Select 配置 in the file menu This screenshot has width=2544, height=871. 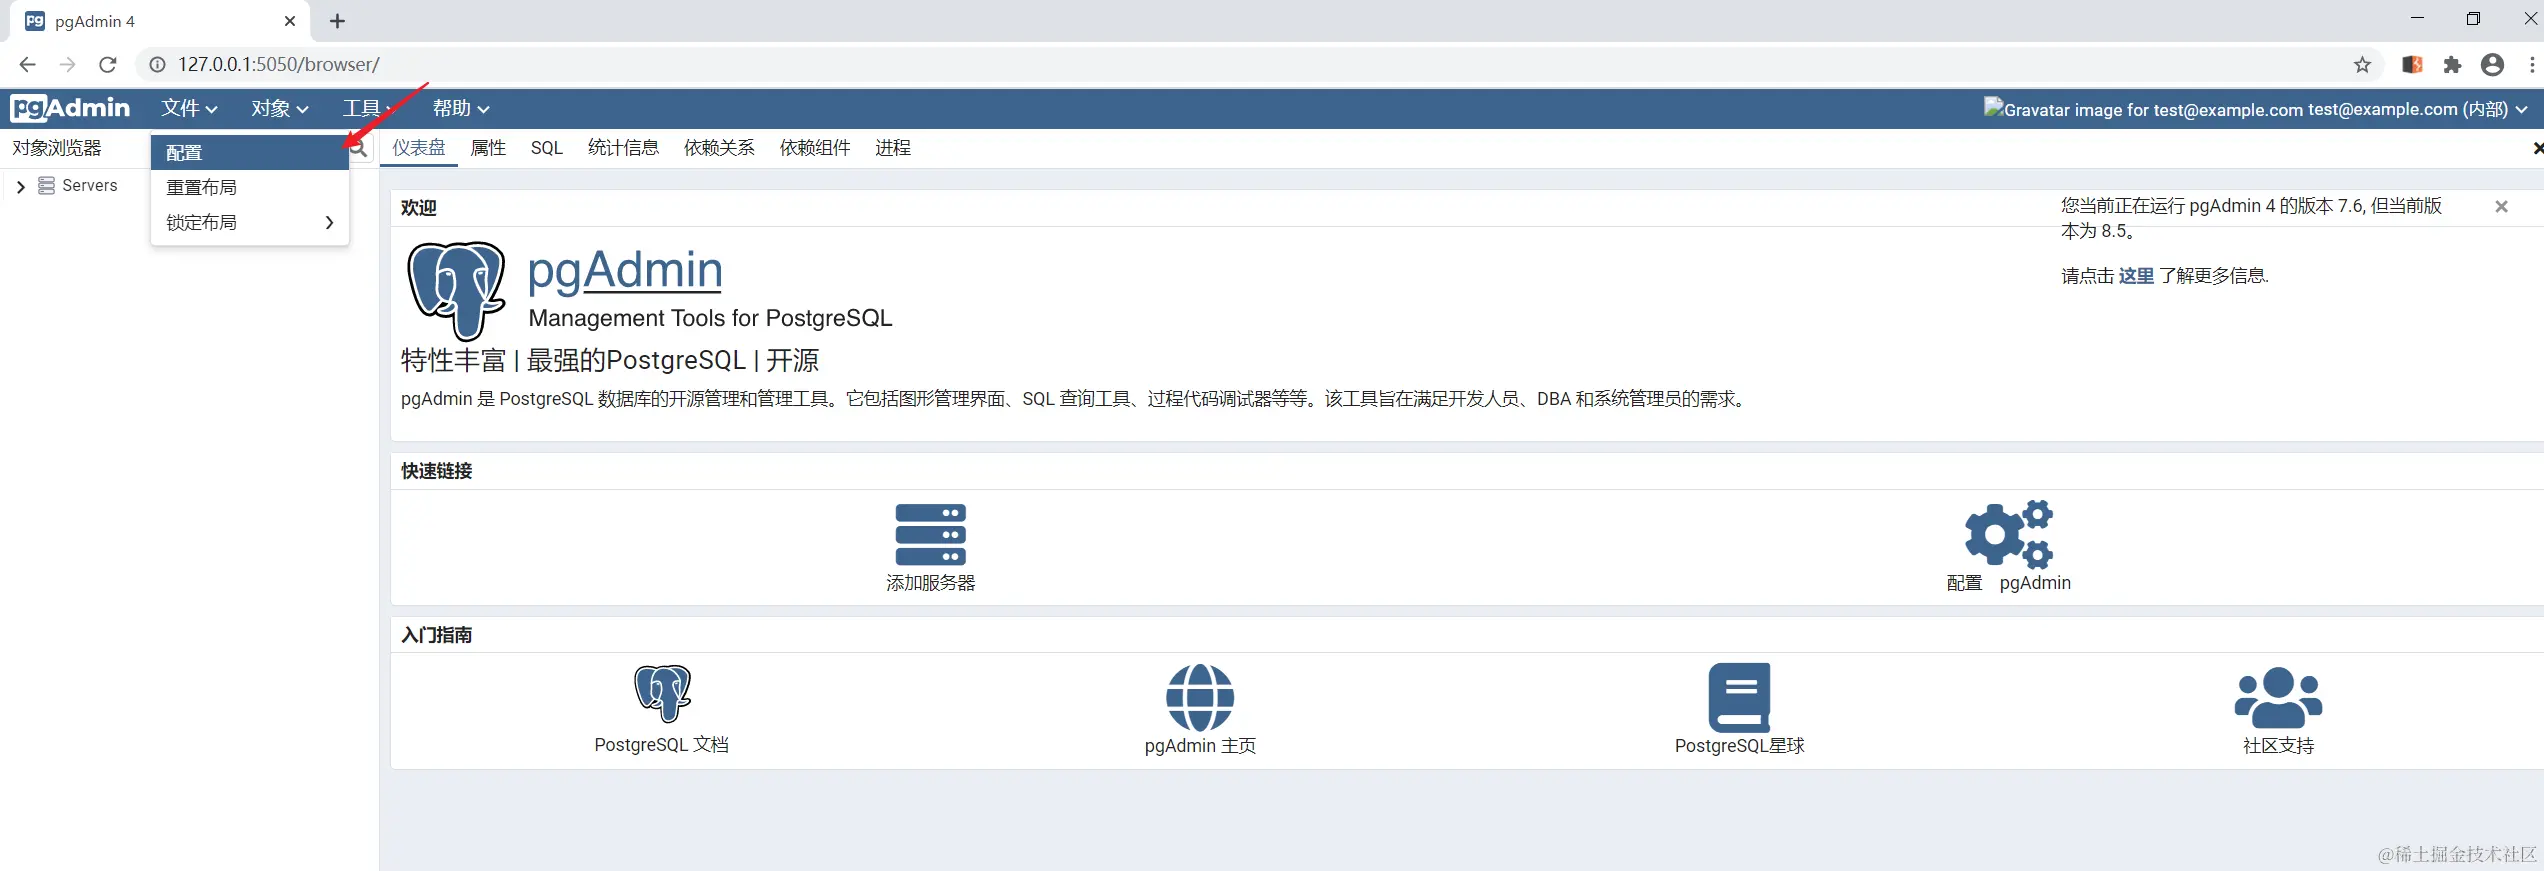(250, 153)
